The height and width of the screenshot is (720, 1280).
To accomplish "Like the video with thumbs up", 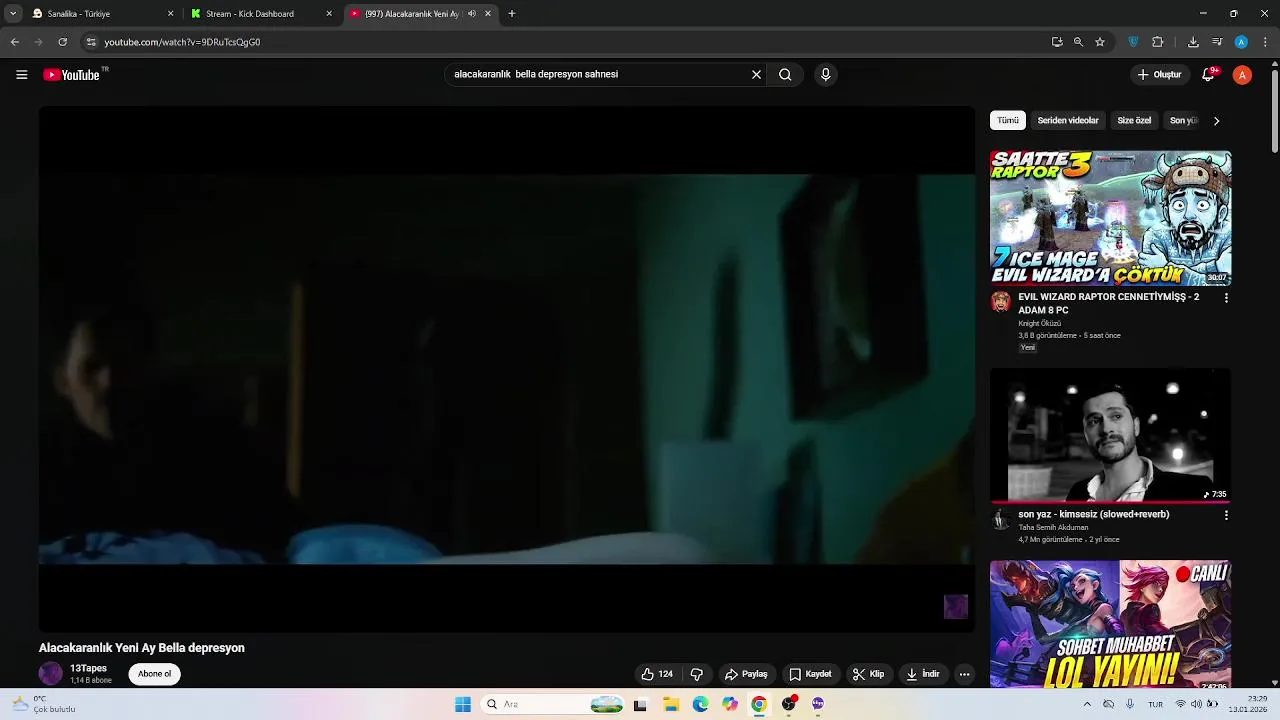I will pyautogui.click(x=657, y=674).
